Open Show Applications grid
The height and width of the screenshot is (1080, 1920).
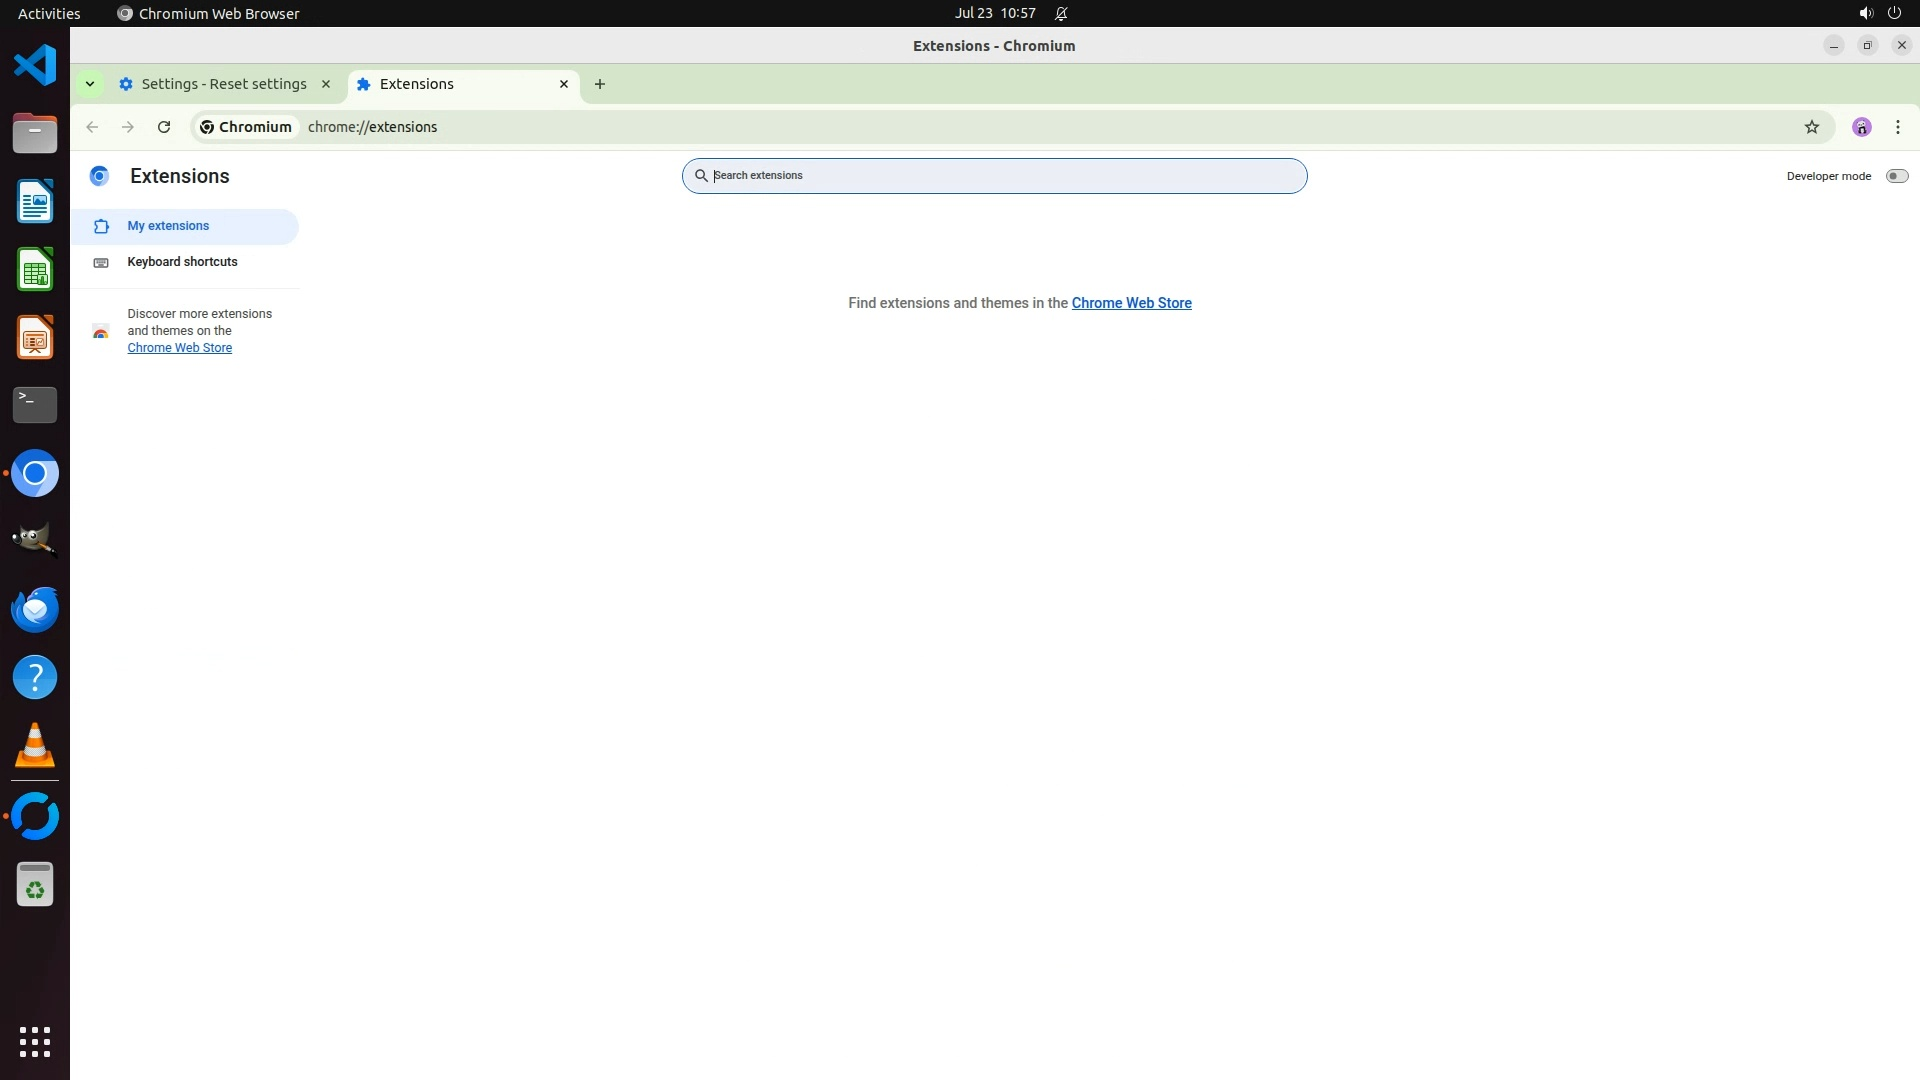click(35, 1041)
